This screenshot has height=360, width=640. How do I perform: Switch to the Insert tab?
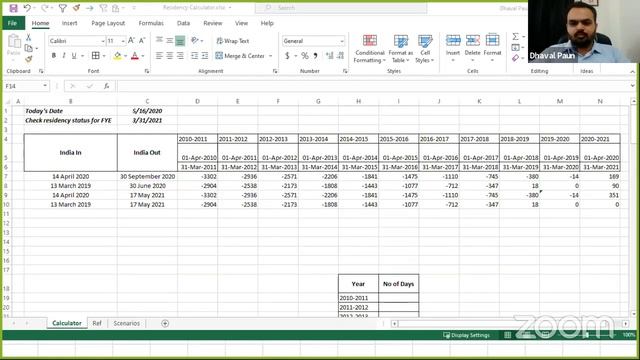69,23
